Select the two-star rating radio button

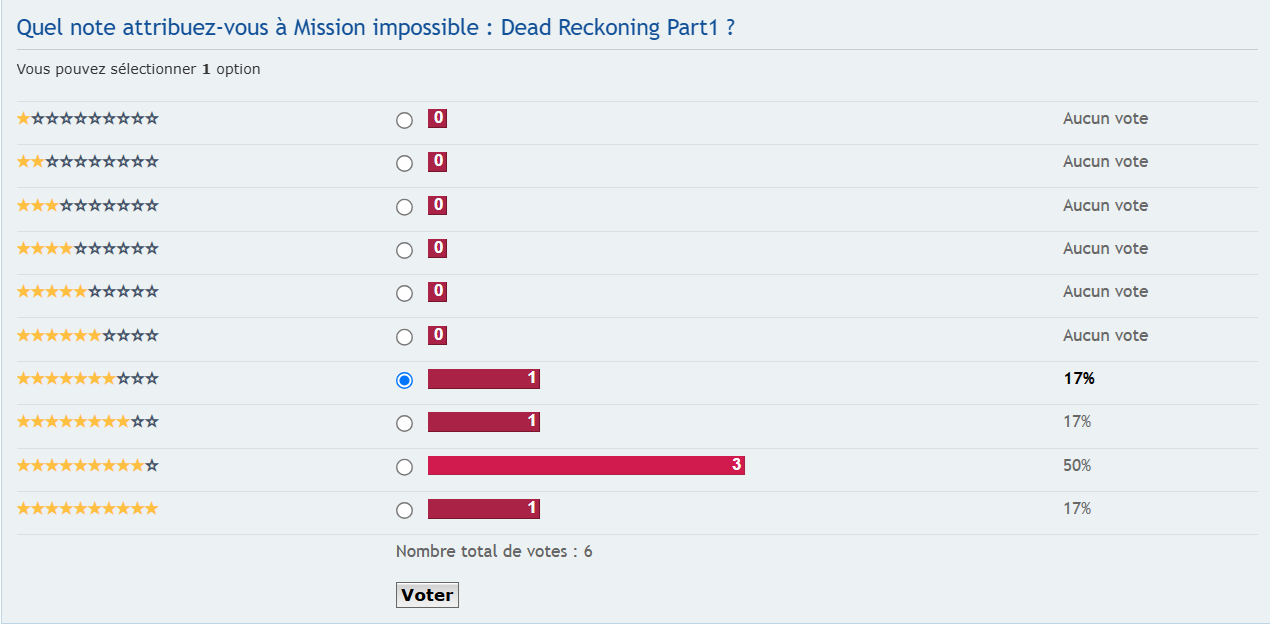pos(404,163)
